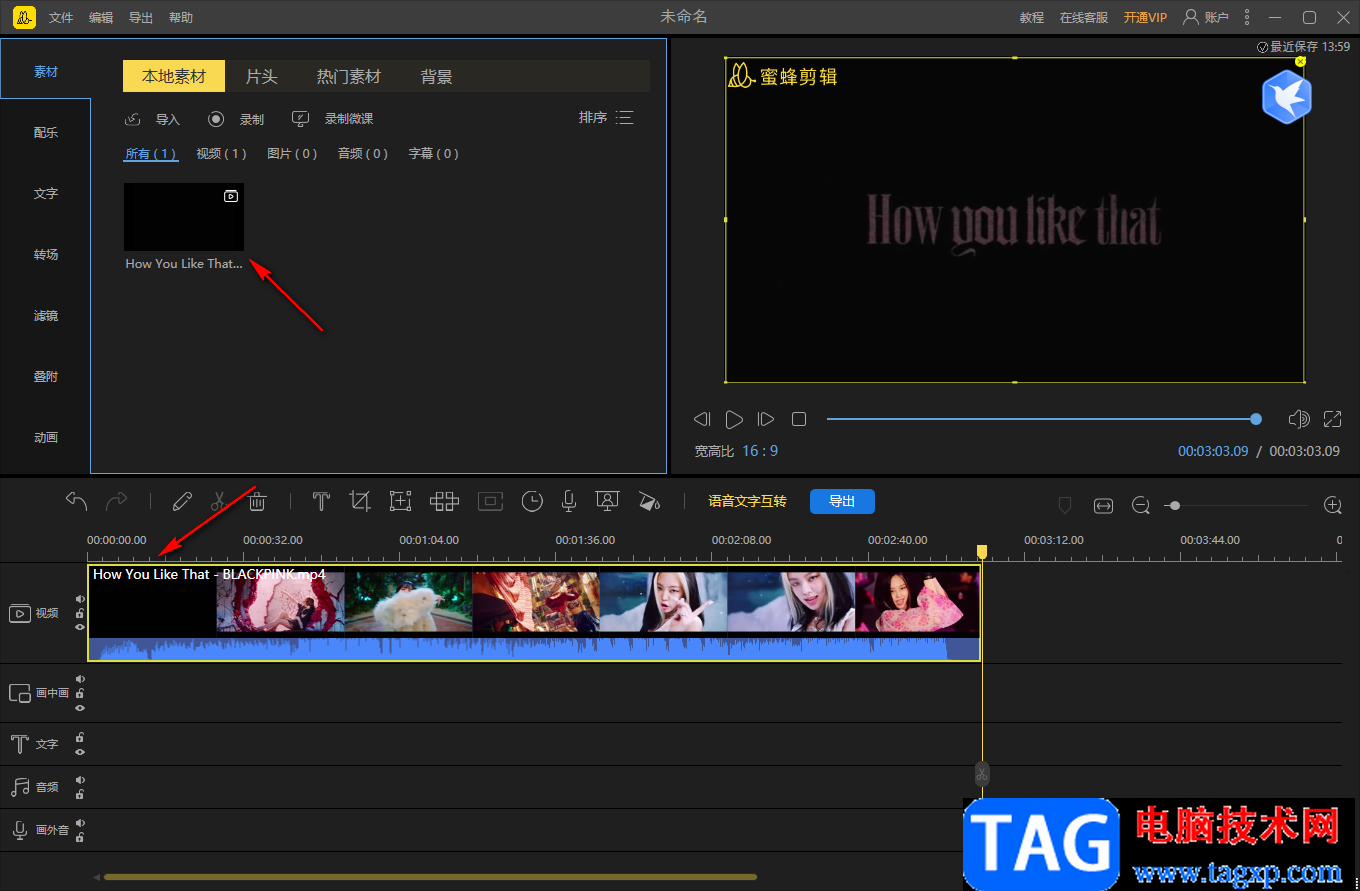Play the video preview
The image size is (1360, 891).
point(734,419)
